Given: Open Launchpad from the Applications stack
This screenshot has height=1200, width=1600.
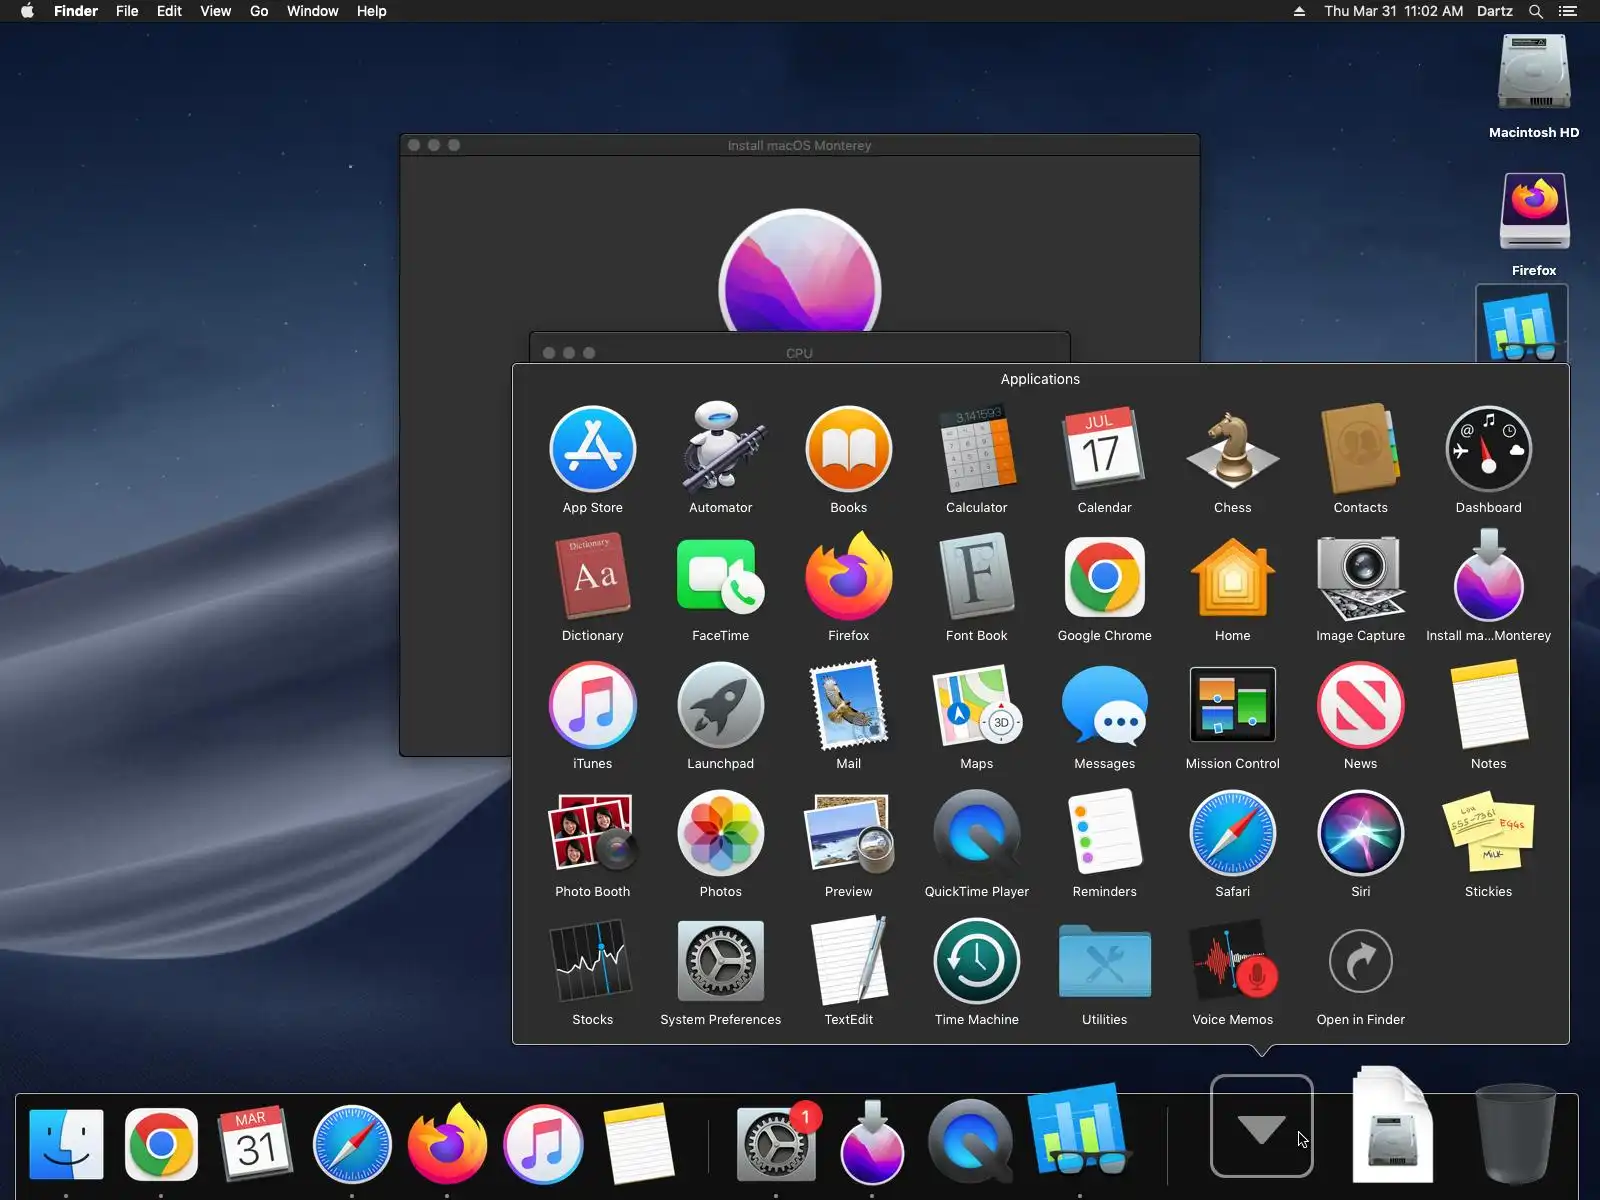Looking at the screenshot, I should click(x=720, y=705).
